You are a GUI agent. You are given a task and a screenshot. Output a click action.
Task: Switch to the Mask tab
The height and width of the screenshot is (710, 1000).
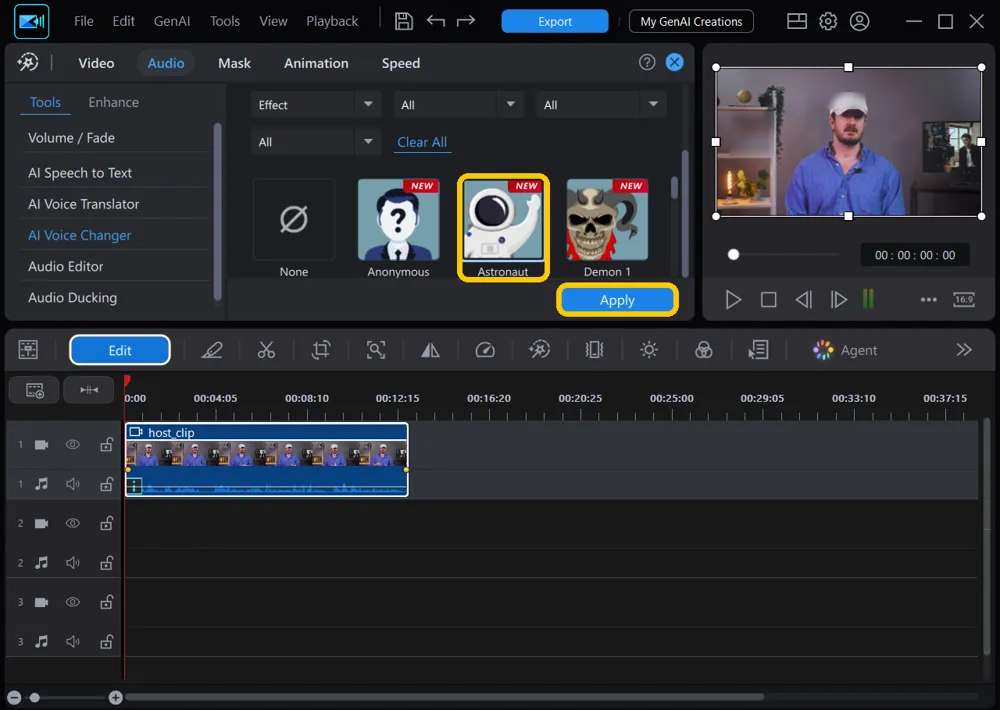pyautogui.click(x=234, y=63)
